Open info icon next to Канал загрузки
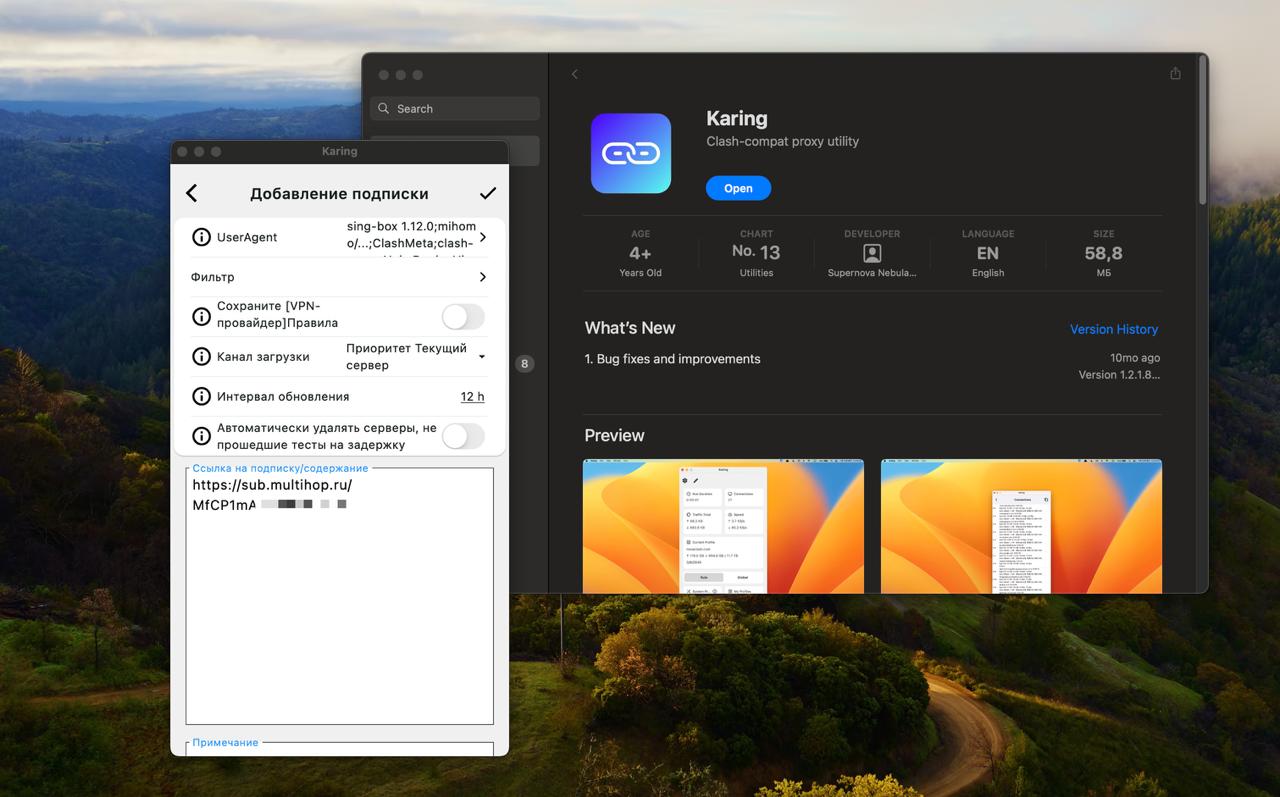Viewport: 1280px width, 797px height. pyautogui.click(x=201, y=357)
